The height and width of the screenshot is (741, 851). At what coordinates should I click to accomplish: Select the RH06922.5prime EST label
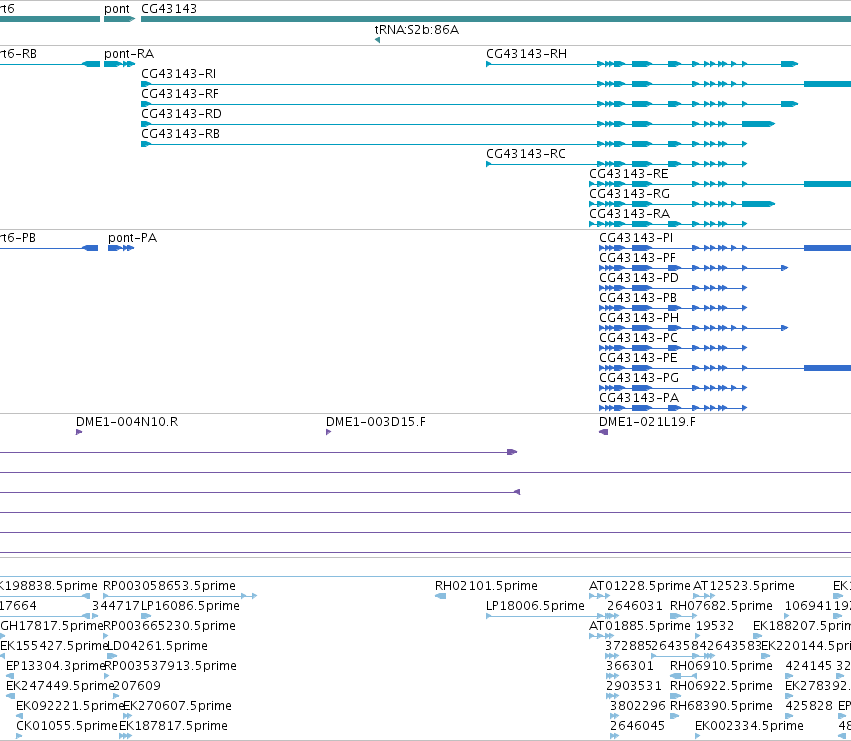(x=721, y=686)
